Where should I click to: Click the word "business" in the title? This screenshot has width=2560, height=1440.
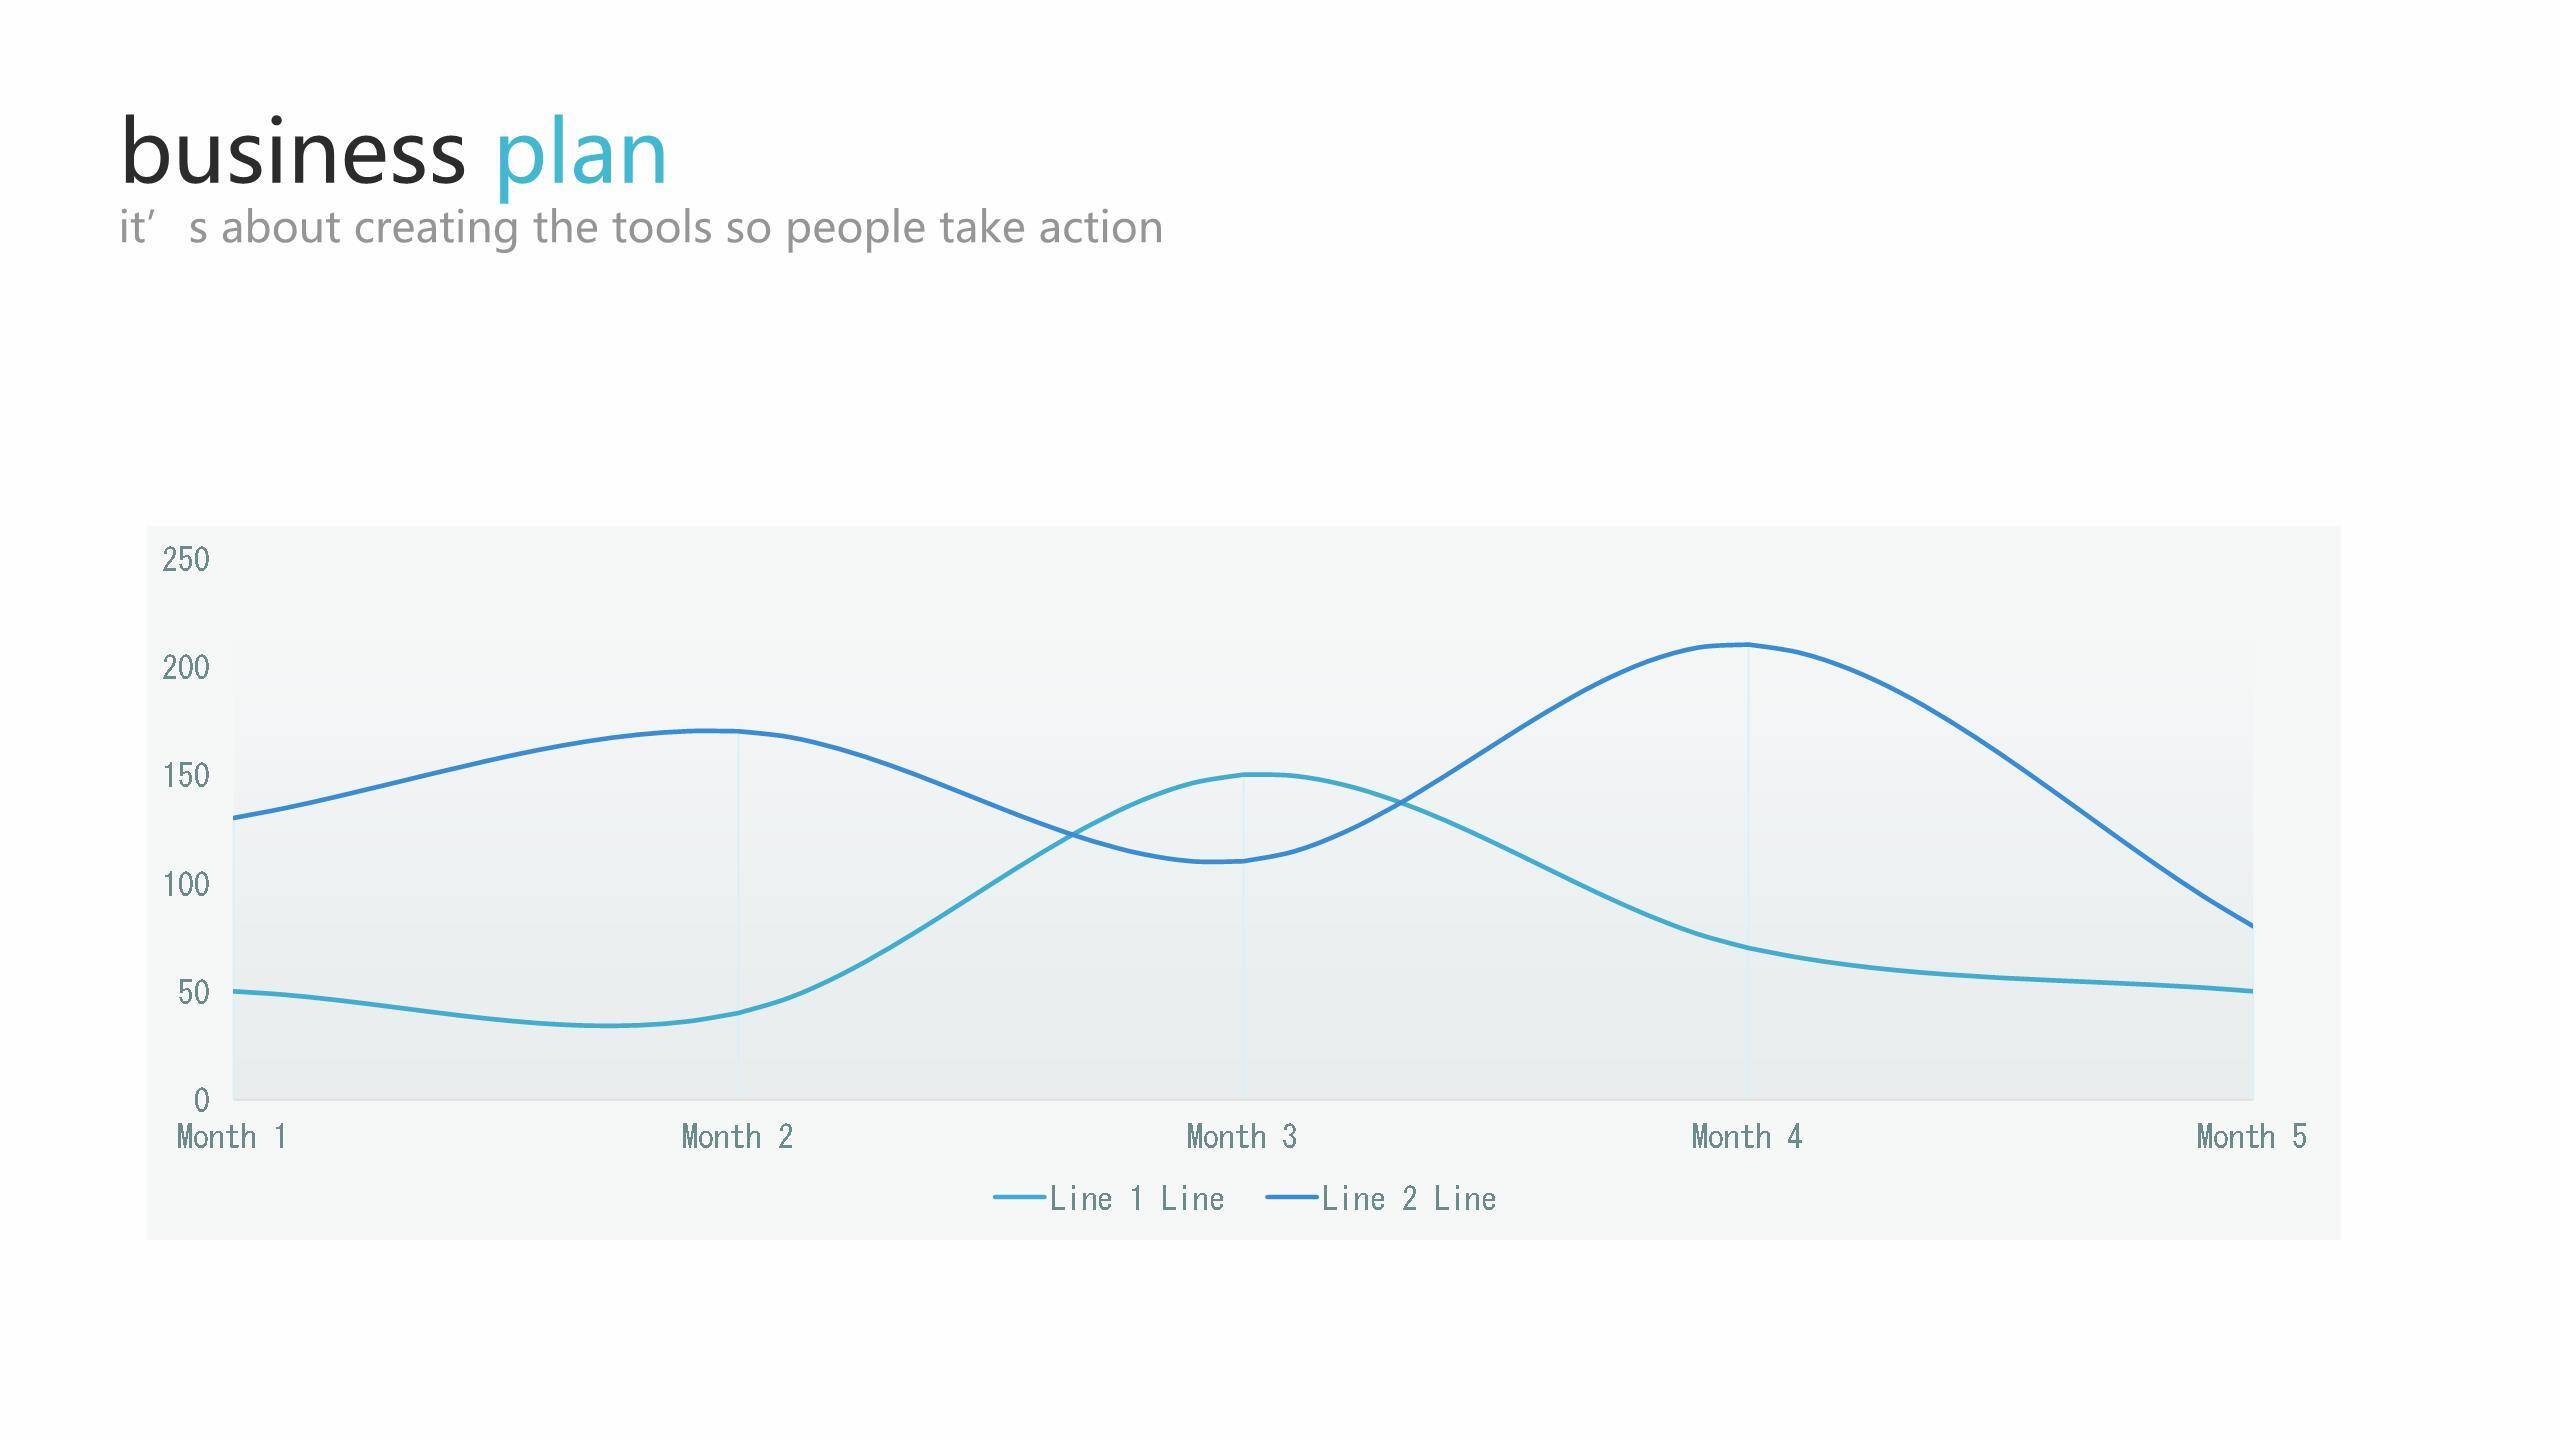point(293,152)
